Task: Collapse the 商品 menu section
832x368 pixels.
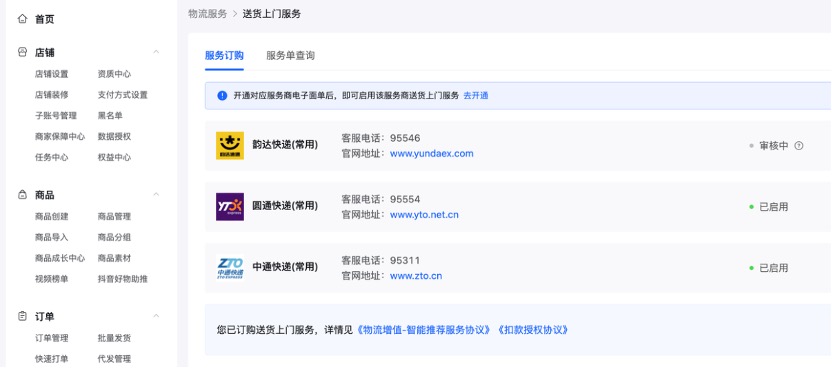Action: click(x=156, y=195)
